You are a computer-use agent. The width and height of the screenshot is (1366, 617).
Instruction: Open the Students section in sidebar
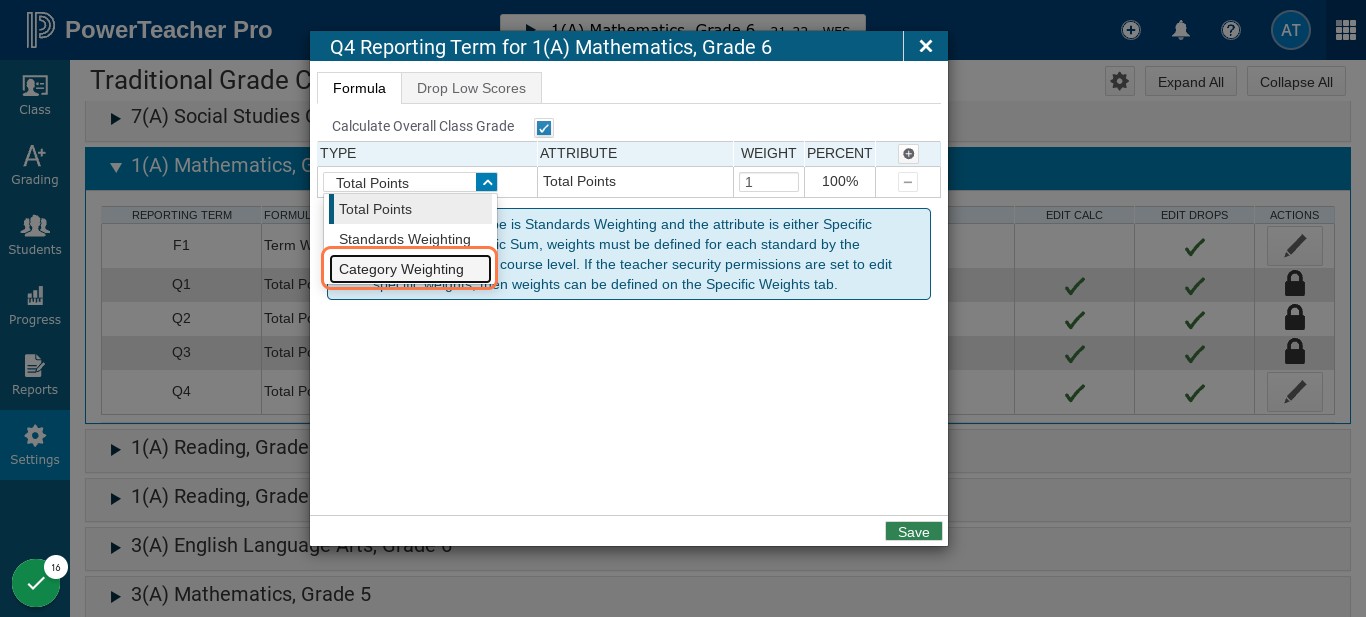(x=35, y=235)
